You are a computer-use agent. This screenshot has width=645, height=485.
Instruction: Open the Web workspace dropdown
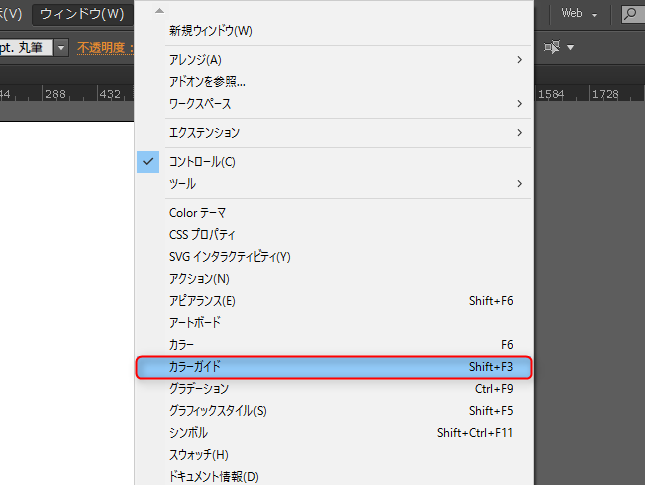click(x=579, y=14)
